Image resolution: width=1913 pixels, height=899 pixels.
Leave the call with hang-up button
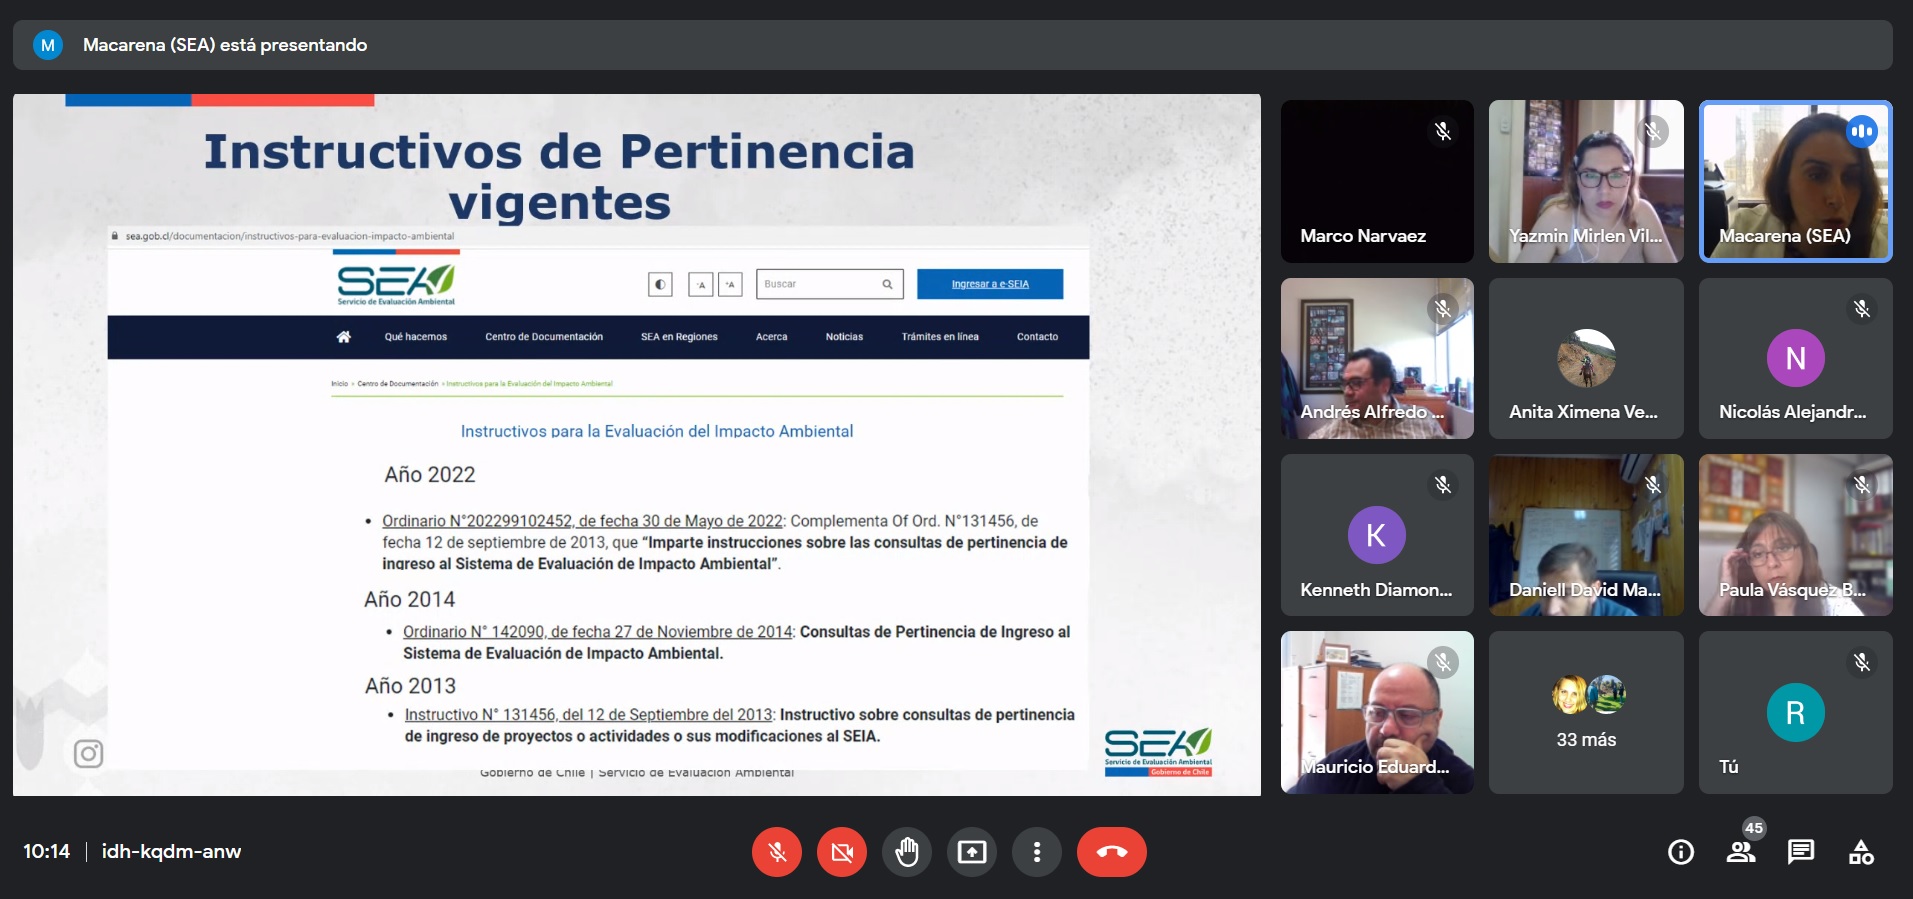point(1112,852)
